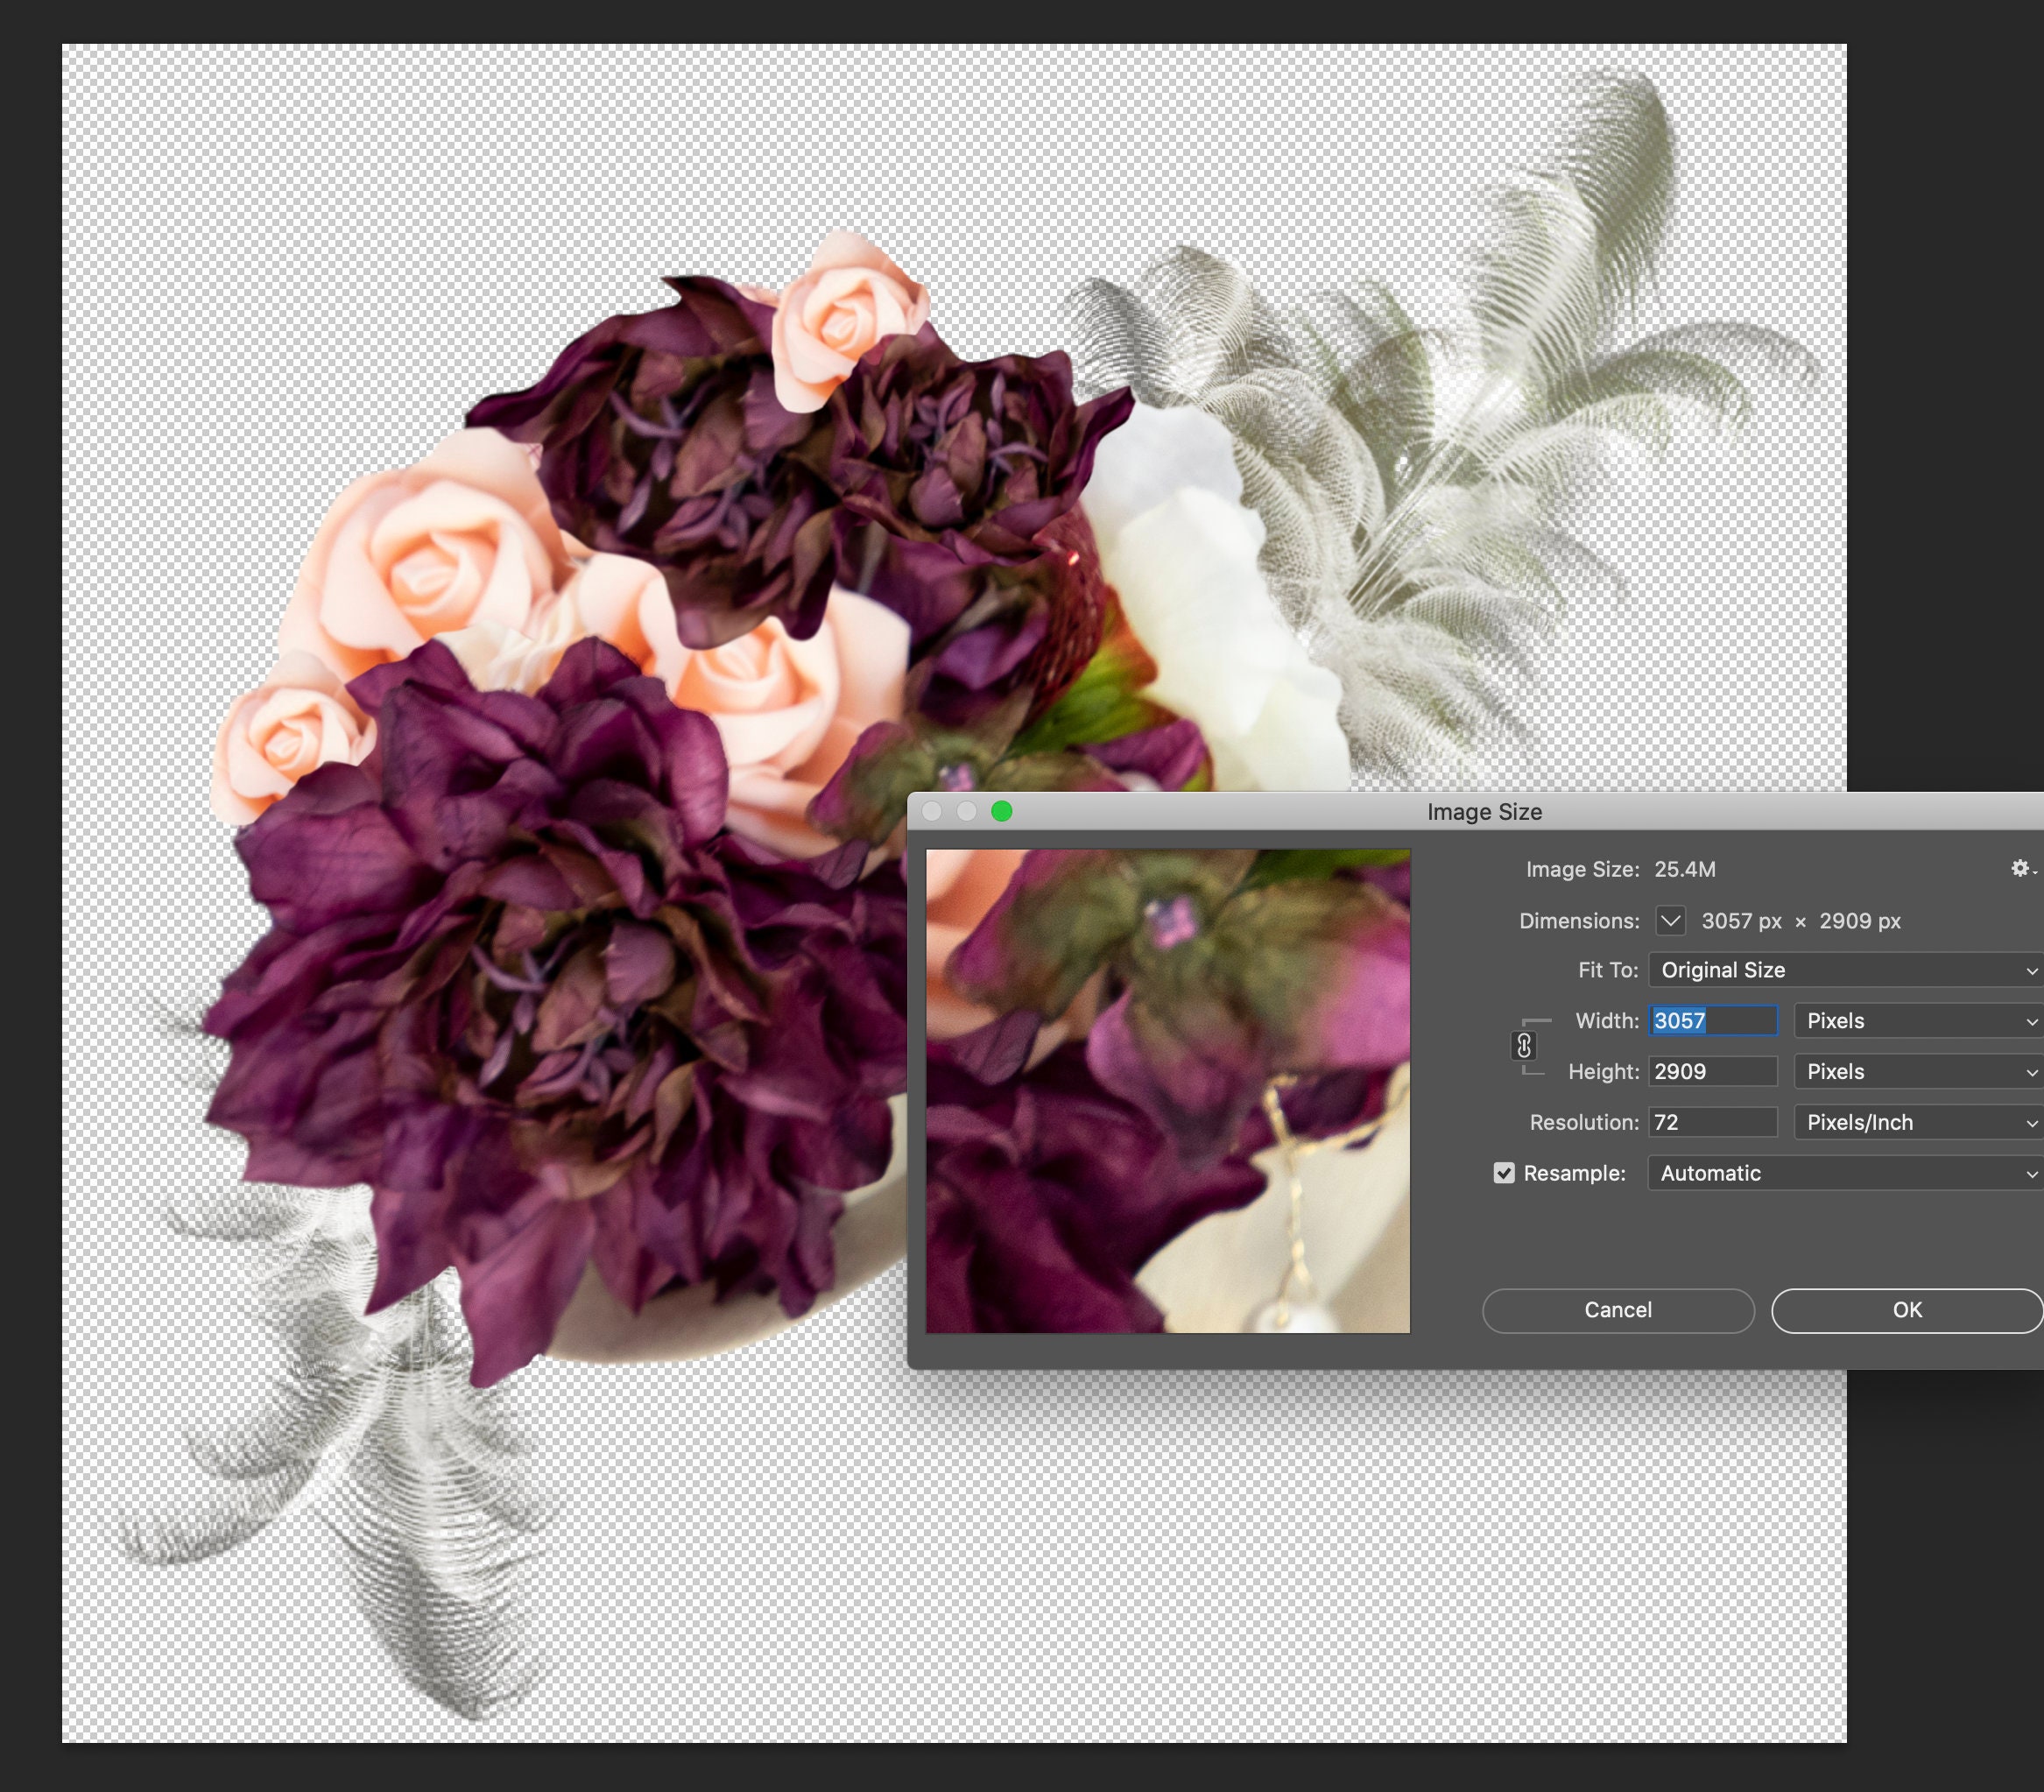Click the green zoom button on Image Size dialog
2044x1792 pixels.
tap(1001, 811)
